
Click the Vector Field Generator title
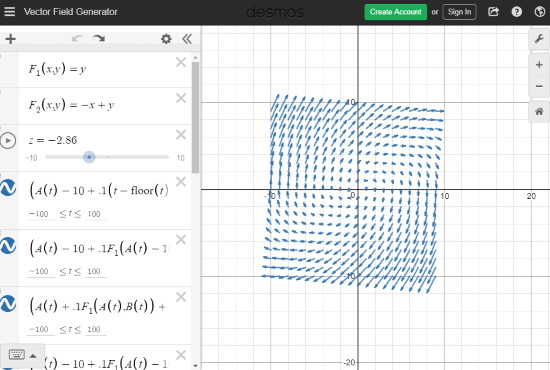pos(71,12)
